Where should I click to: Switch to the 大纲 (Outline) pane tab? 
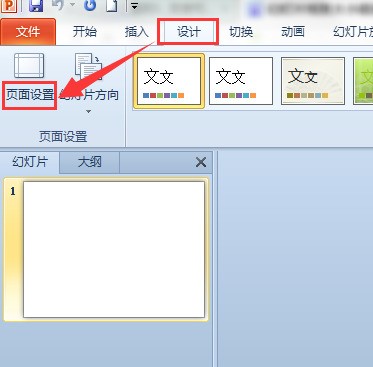click(x=89, y=162)
